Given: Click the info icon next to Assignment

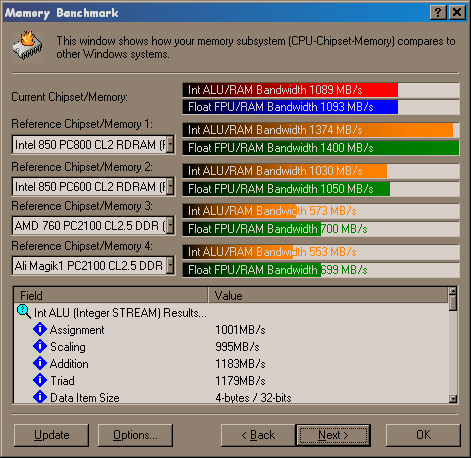Looking at the screenshot, I should tap(40, 329).
